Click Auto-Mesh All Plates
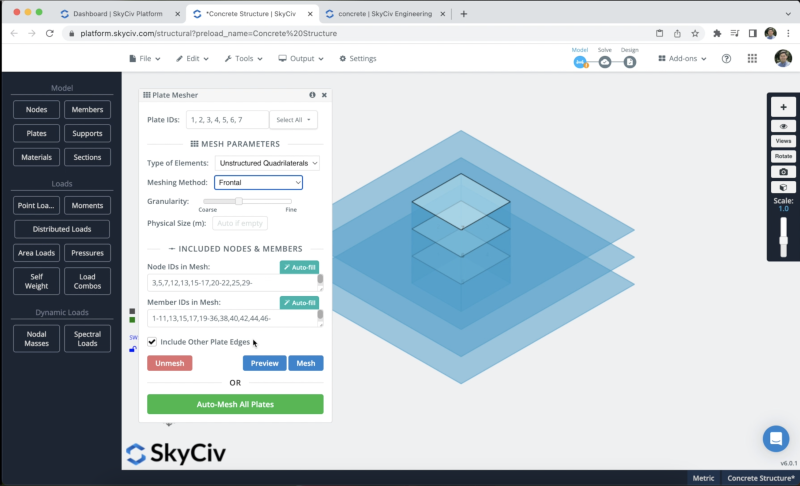Screen dimensions: 800x486 point(235,404)
